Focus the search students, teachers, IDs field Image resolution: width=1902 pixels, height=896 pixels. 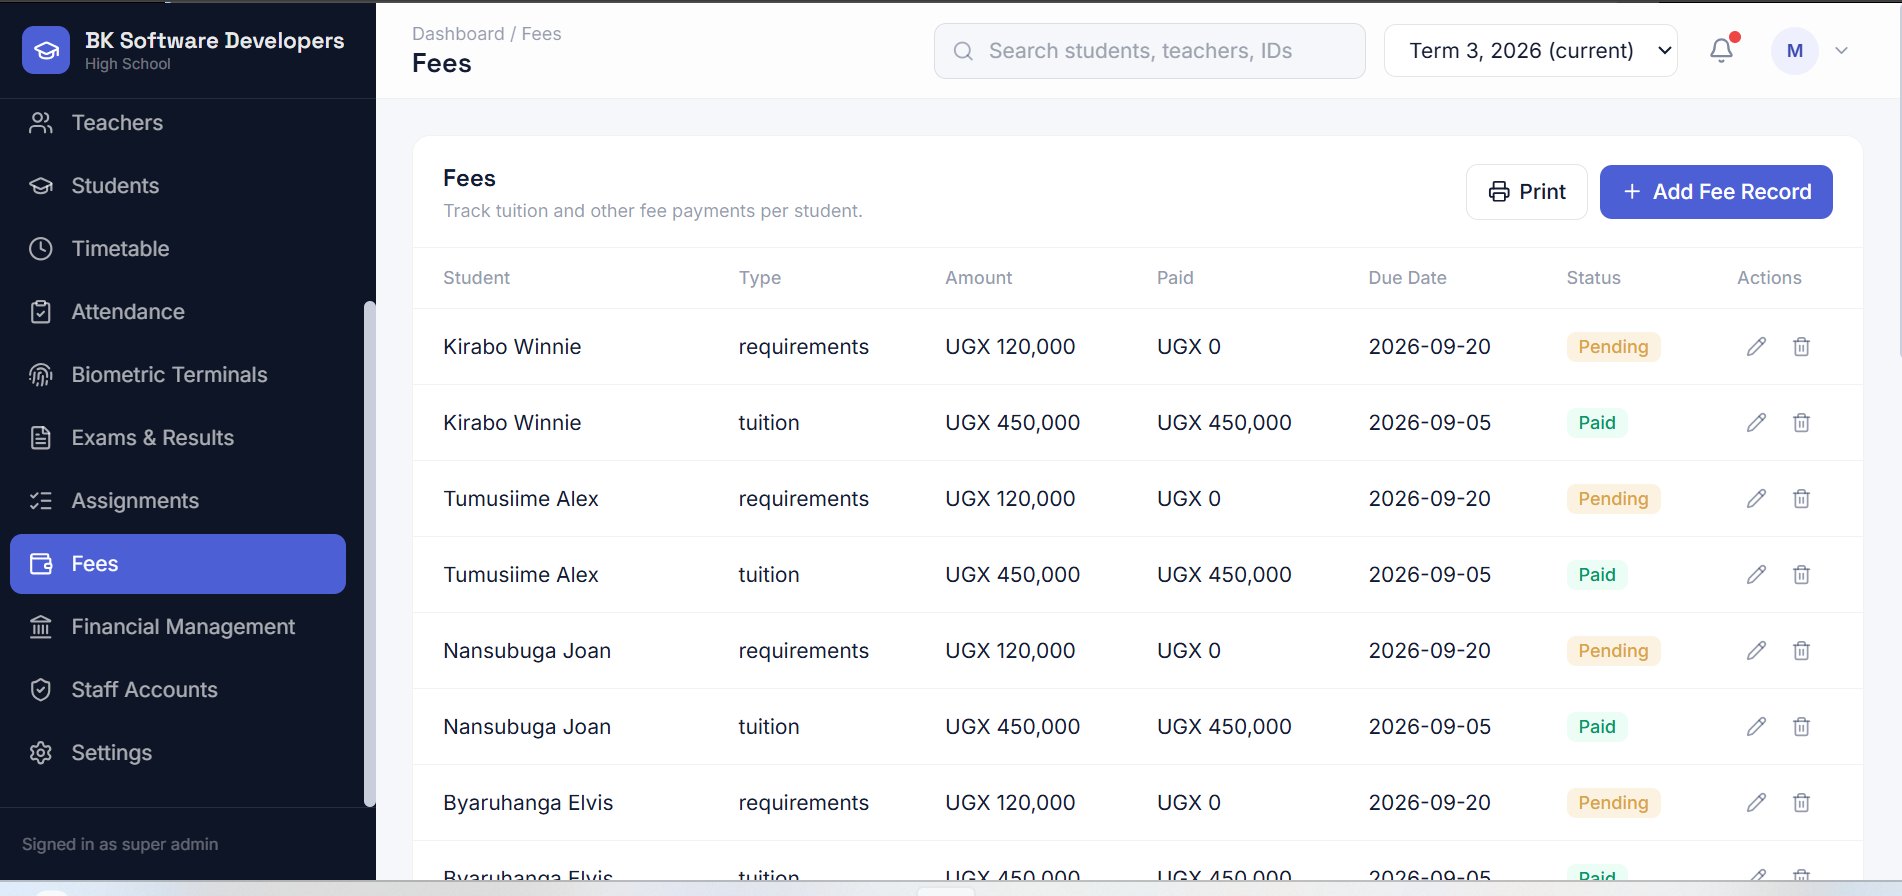pyautogui.click(x=1150, y=51)
